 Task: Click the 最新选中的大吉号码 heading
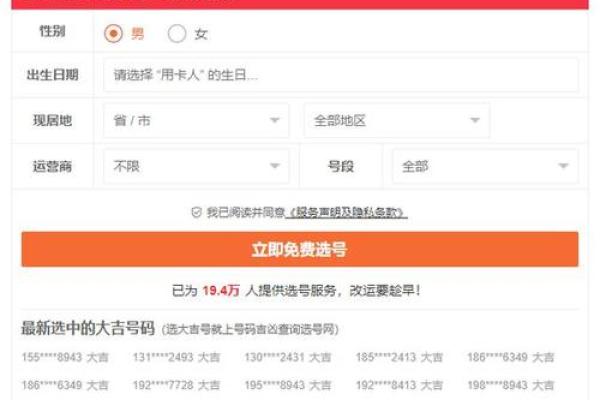(x=88, y=328)
